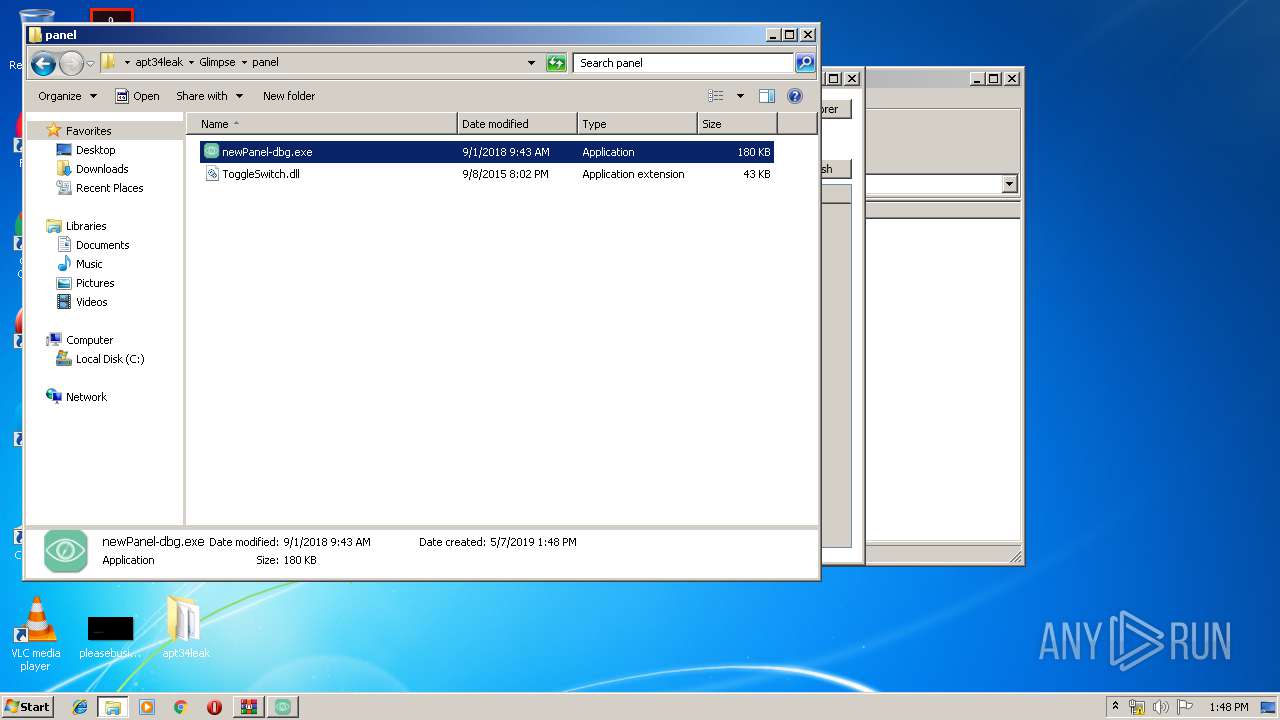The height and width of the screenshot is (720, 1280).
Task: Click the volume speaker tray icon
Action: 1161,707
